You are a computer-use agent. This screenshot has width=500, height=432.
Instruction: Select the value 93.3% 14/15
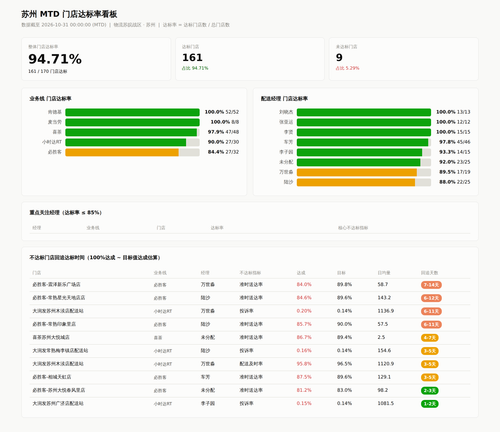pyautogui.click(x=455, y=152)
